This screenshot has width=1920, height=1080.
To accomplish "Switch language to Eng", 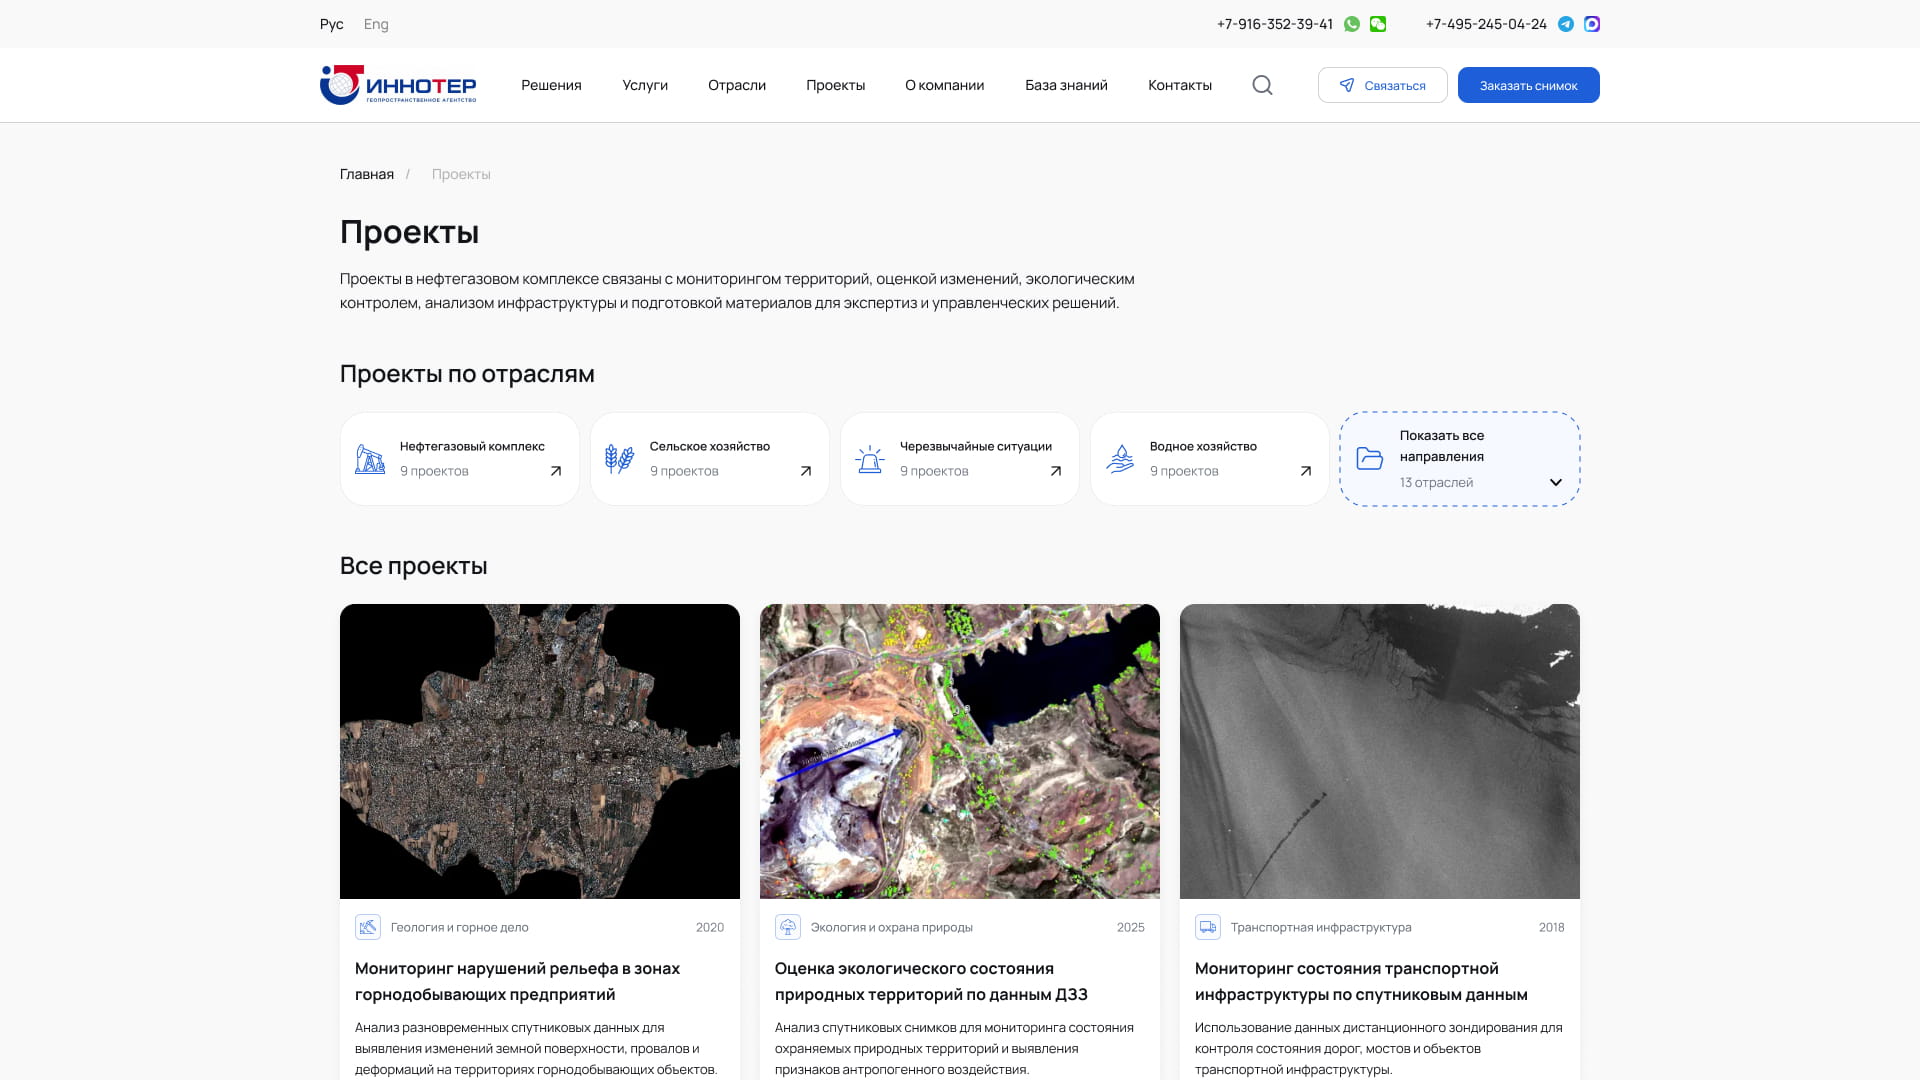I will pyautogui.click(x=376, y=24).
